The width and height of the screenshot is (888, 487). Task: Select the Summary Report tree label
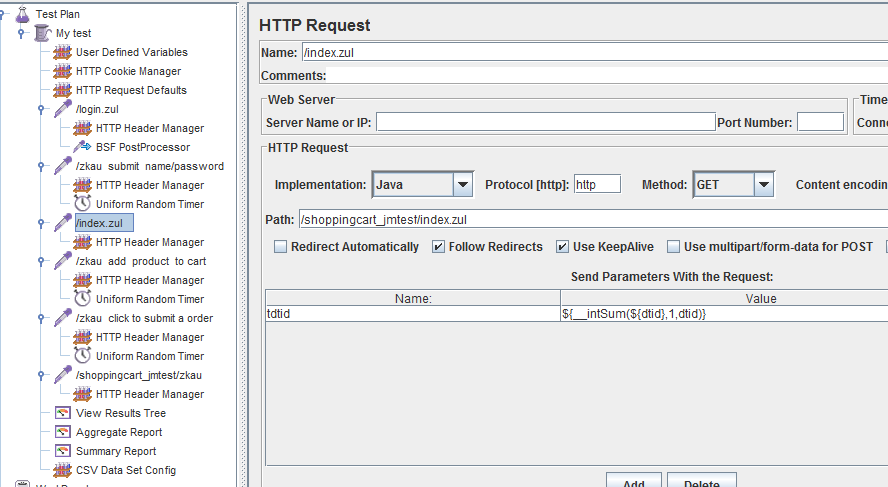point(116,451)
